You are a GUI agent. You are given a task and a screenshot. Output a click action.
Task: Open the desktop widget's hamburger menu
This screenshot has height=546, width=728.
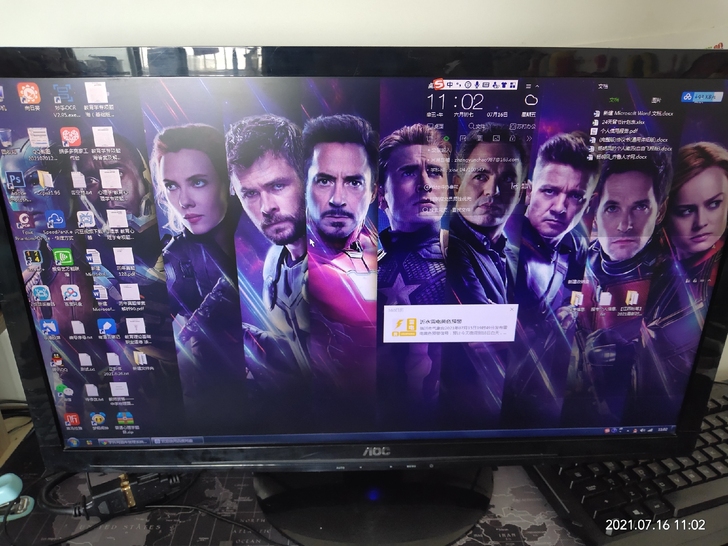(x=528, y=86)
